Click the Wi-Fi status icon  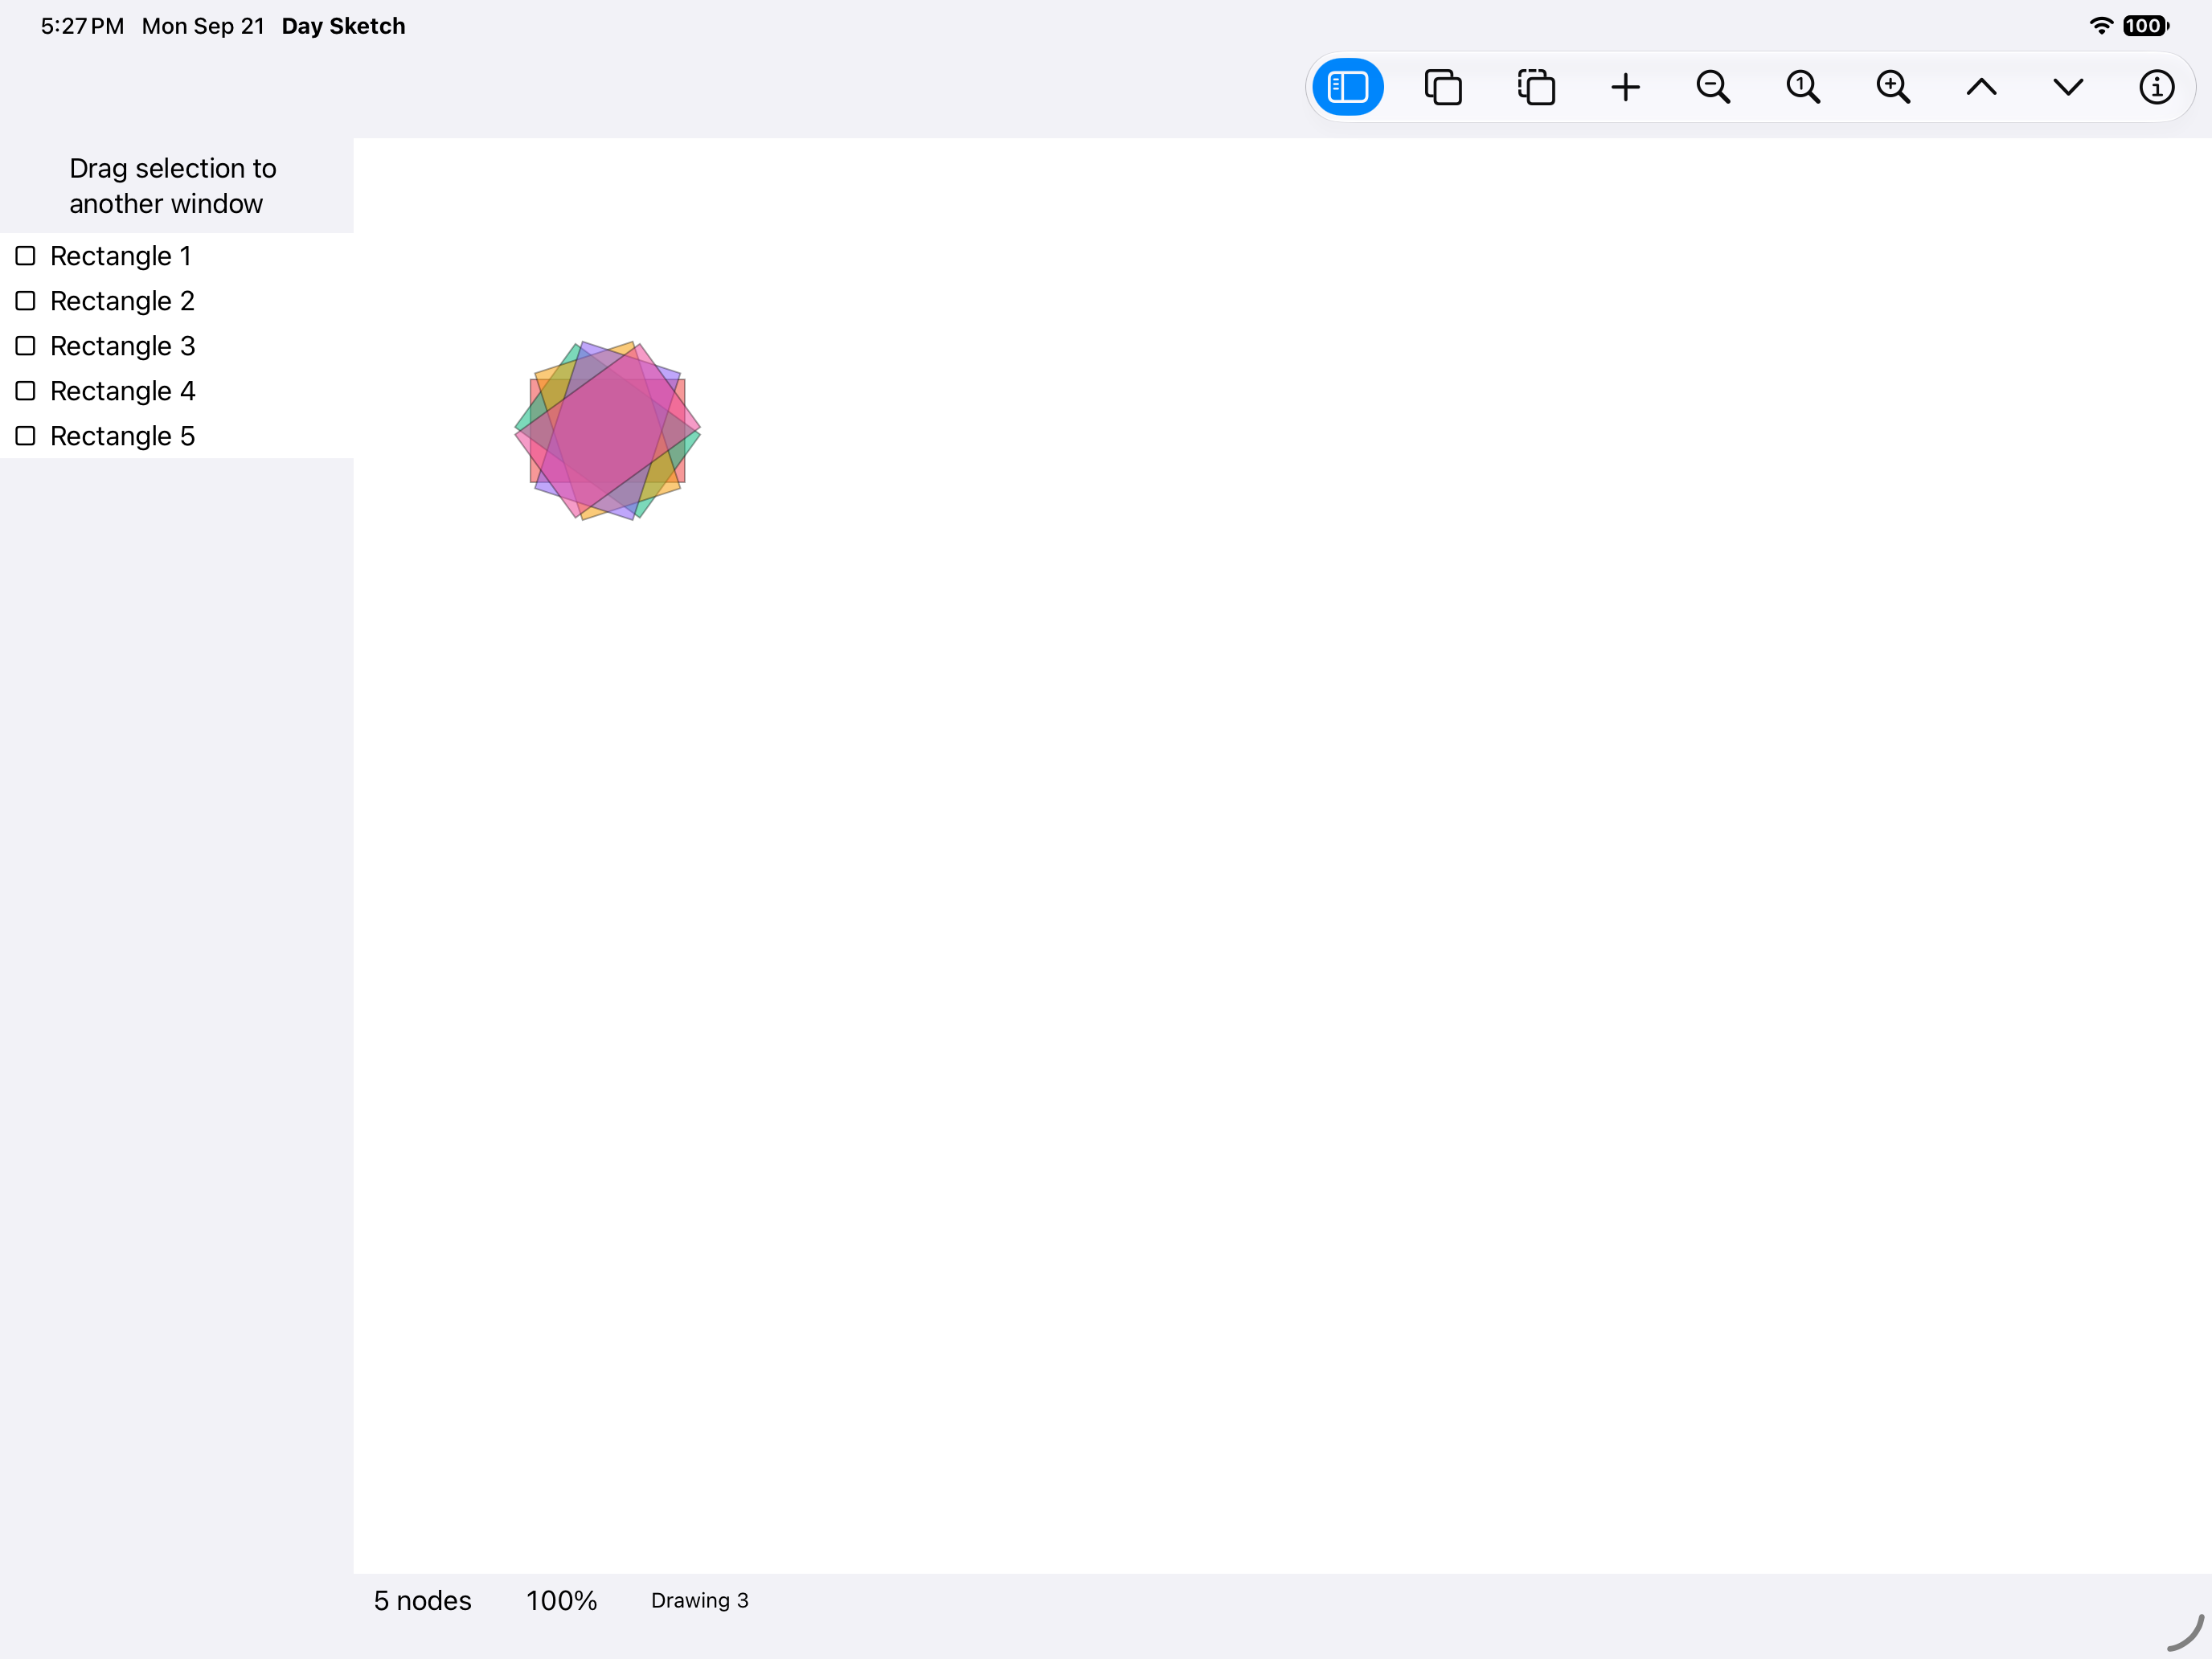(x=2101, y=26)
